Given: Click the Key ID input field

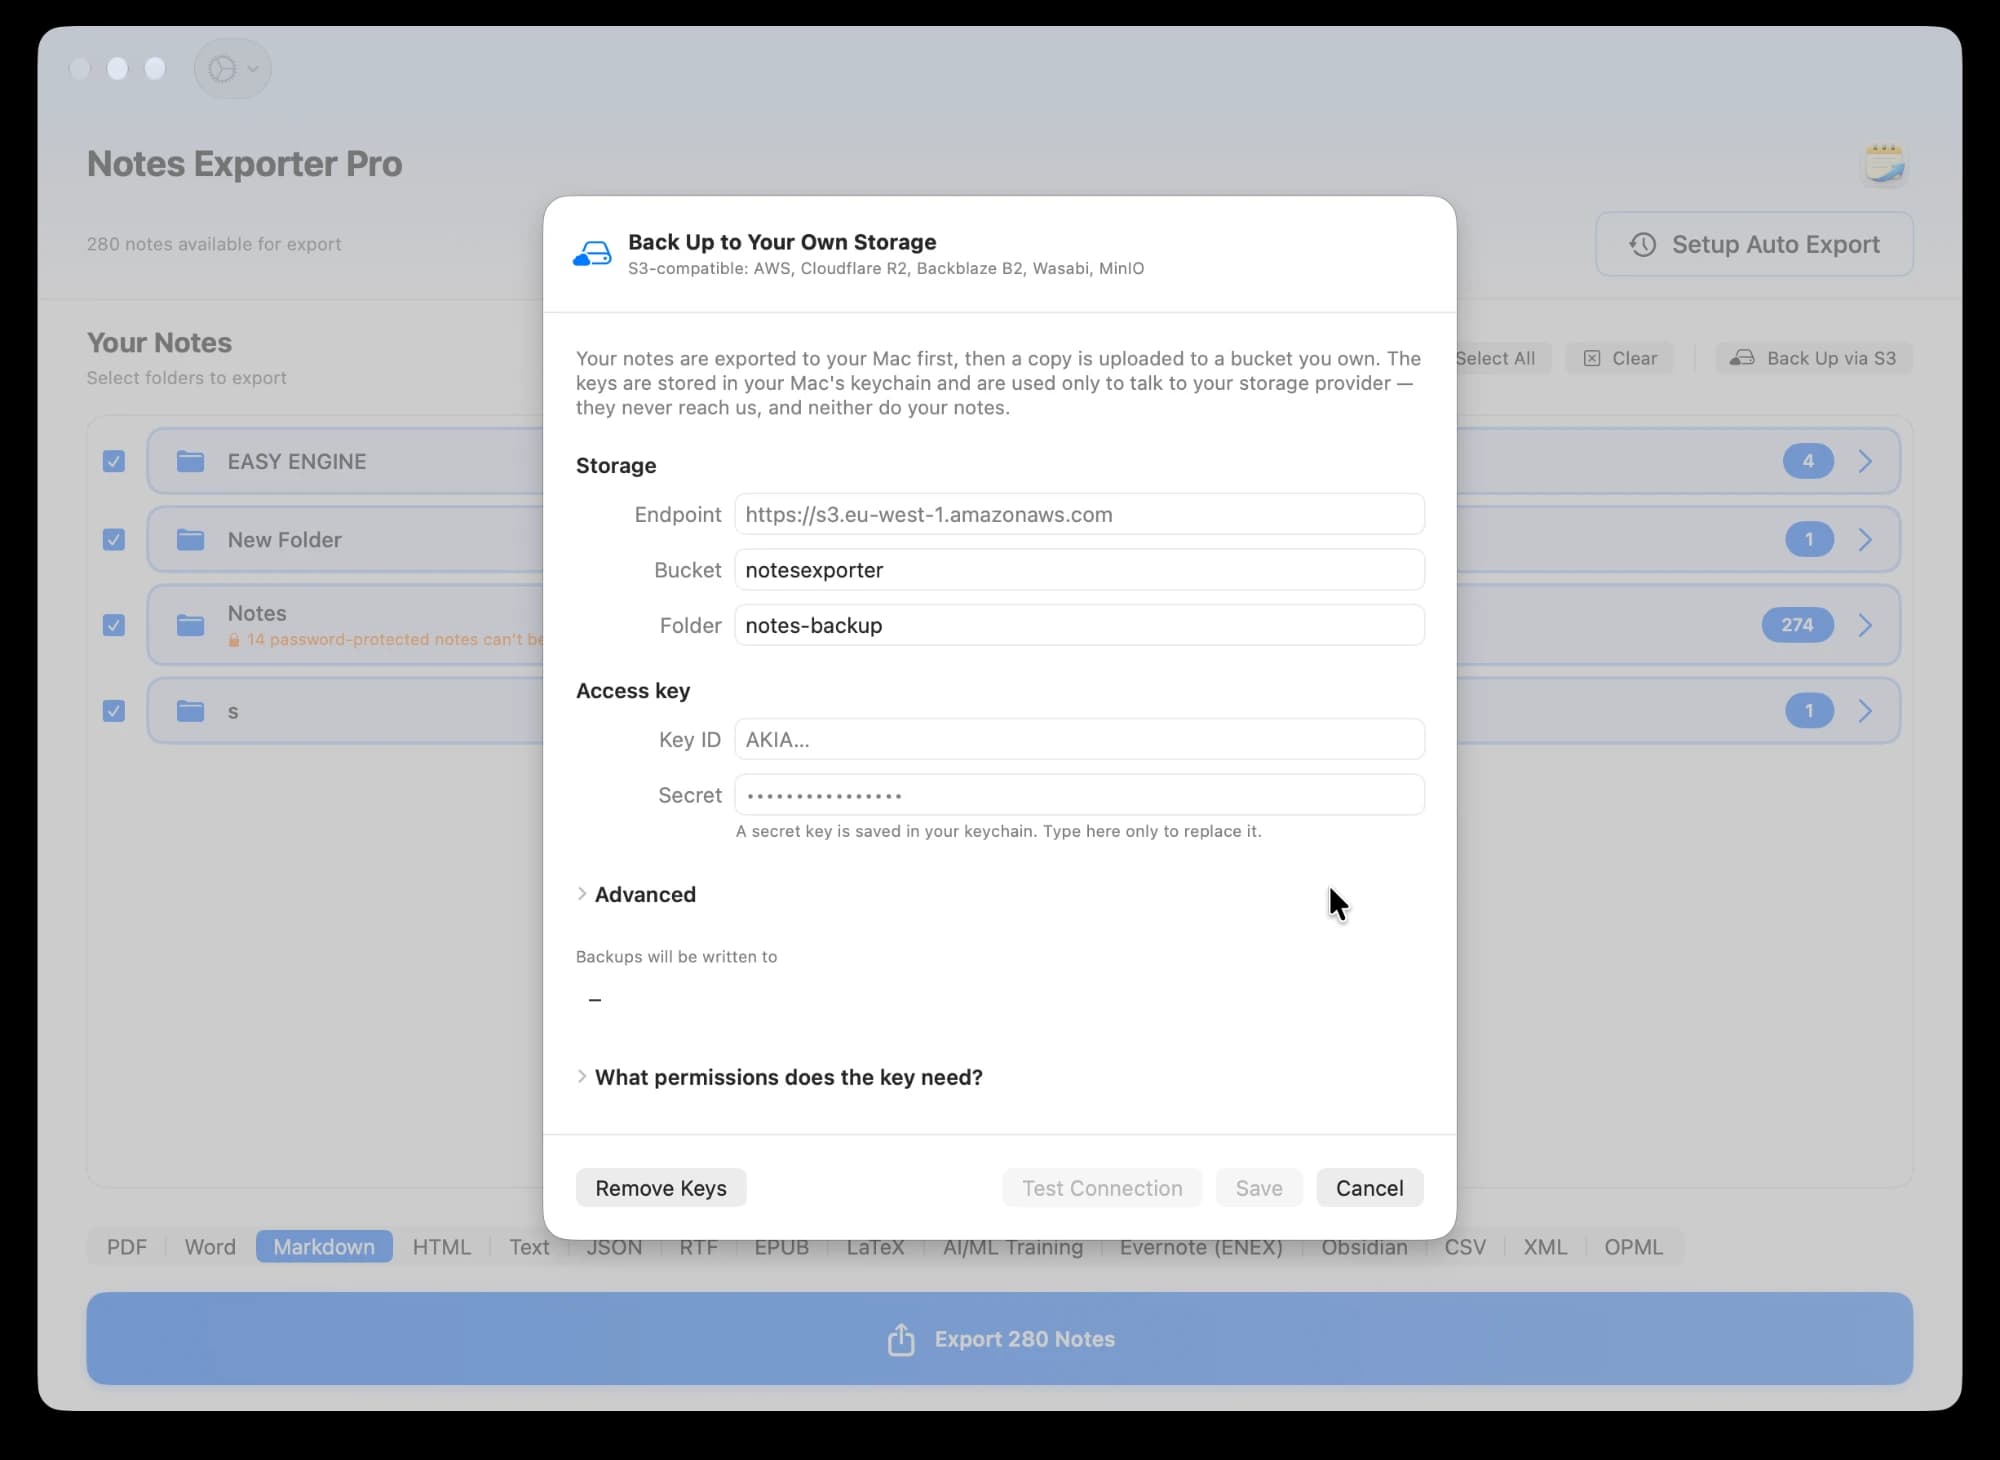Looking at the screenshot, I should (1080, 740).
